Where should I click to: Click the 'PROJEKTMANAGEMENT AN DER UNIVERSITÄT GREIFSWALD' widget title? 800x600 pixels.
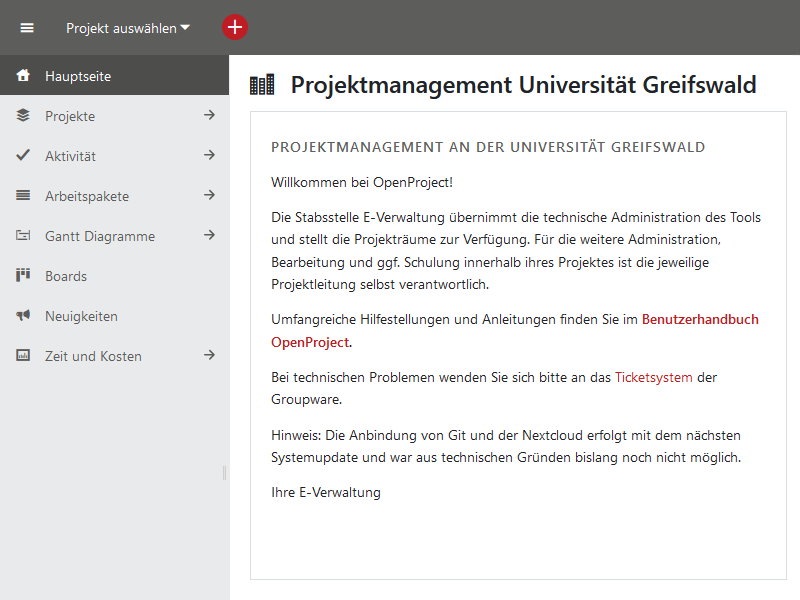pyautogui.click(x=488, y=147)
